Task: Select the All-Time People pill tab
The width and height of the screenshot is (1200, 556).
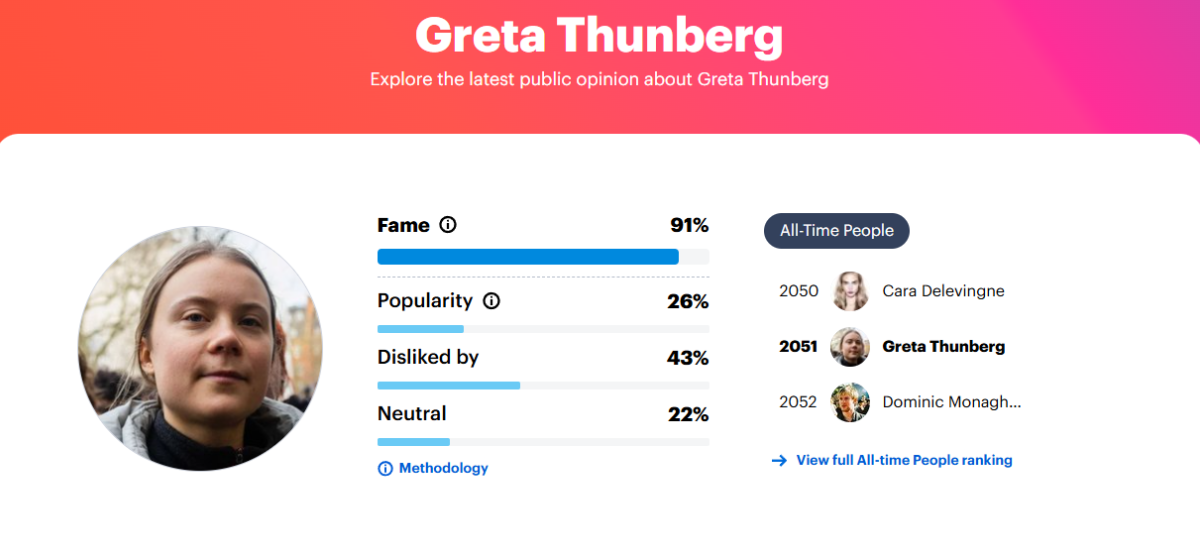Action: coord(837,230)
